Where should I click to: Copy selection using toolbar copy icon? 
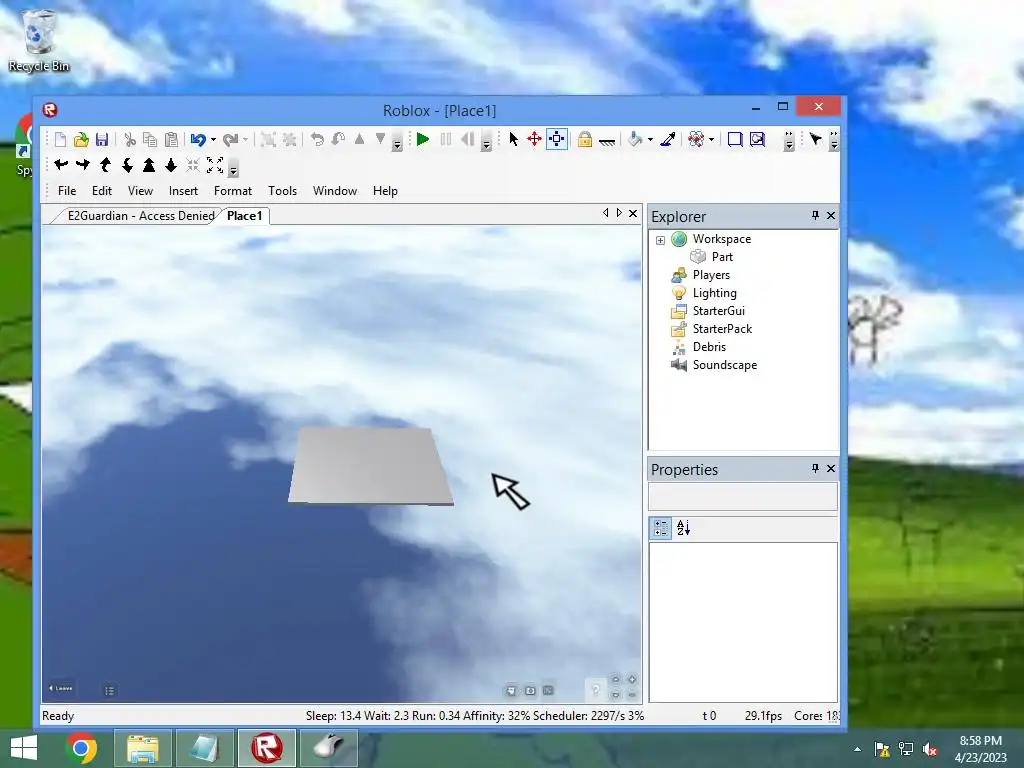pos(150,139)
